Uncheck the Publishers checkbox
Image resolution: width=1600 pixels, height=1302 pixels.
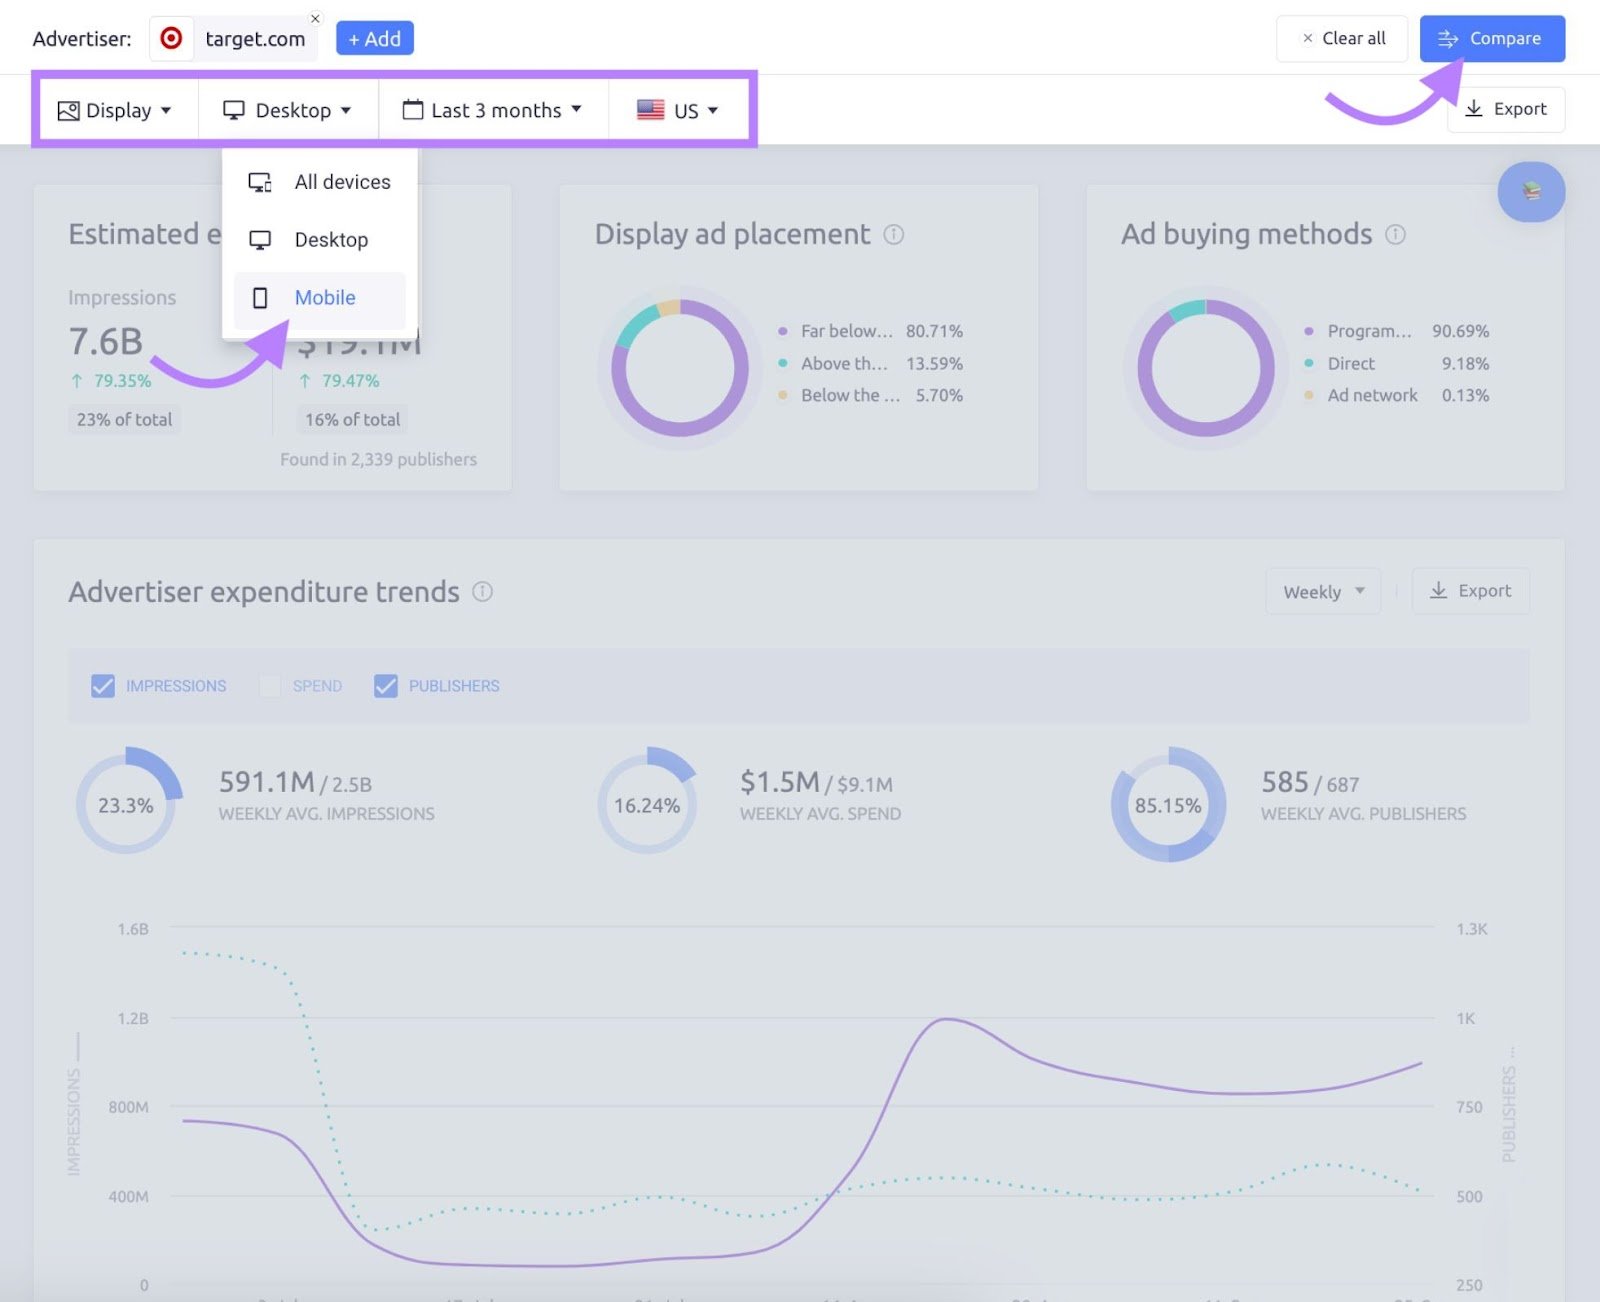385,686
